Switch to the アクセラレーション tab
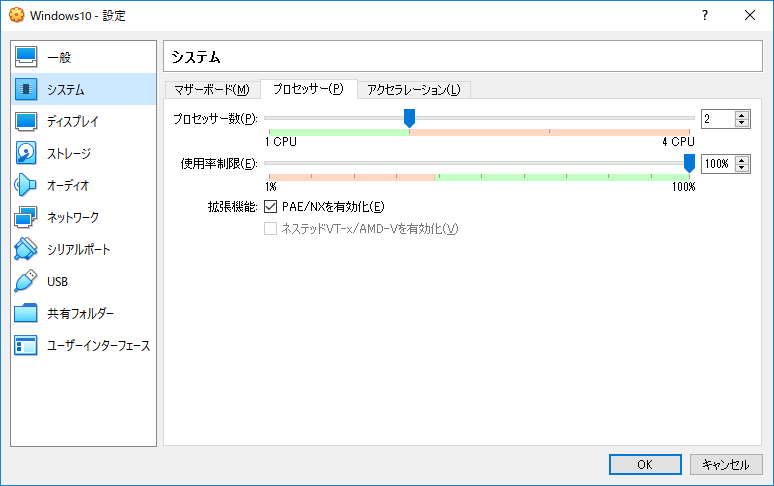 (414, 90)
